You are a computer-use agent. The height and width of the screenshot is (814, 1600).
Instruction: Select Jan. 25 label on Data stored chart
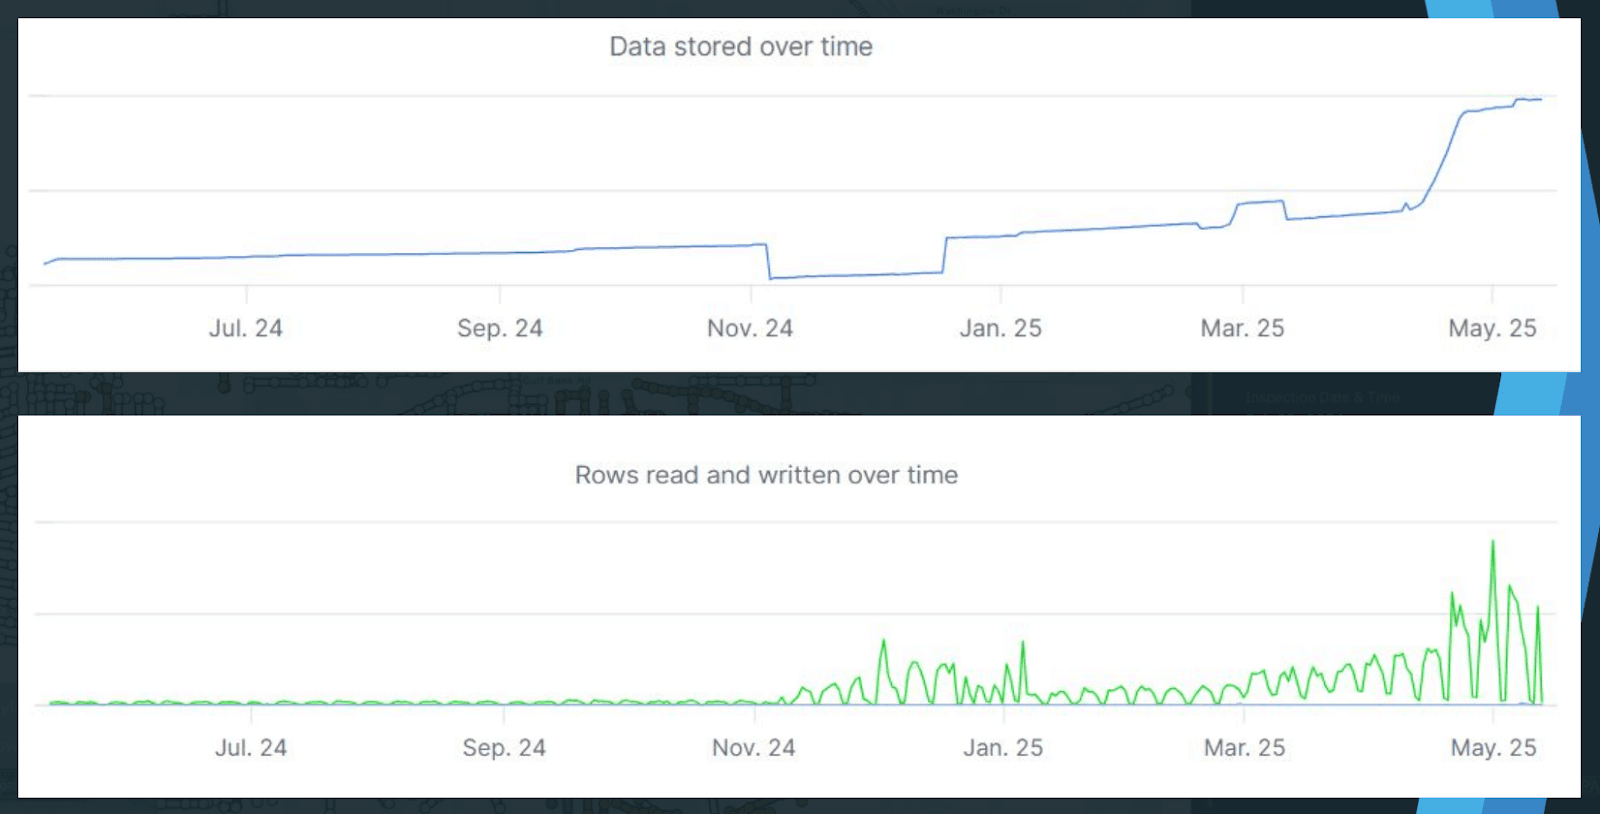[x=1001, y=328]
